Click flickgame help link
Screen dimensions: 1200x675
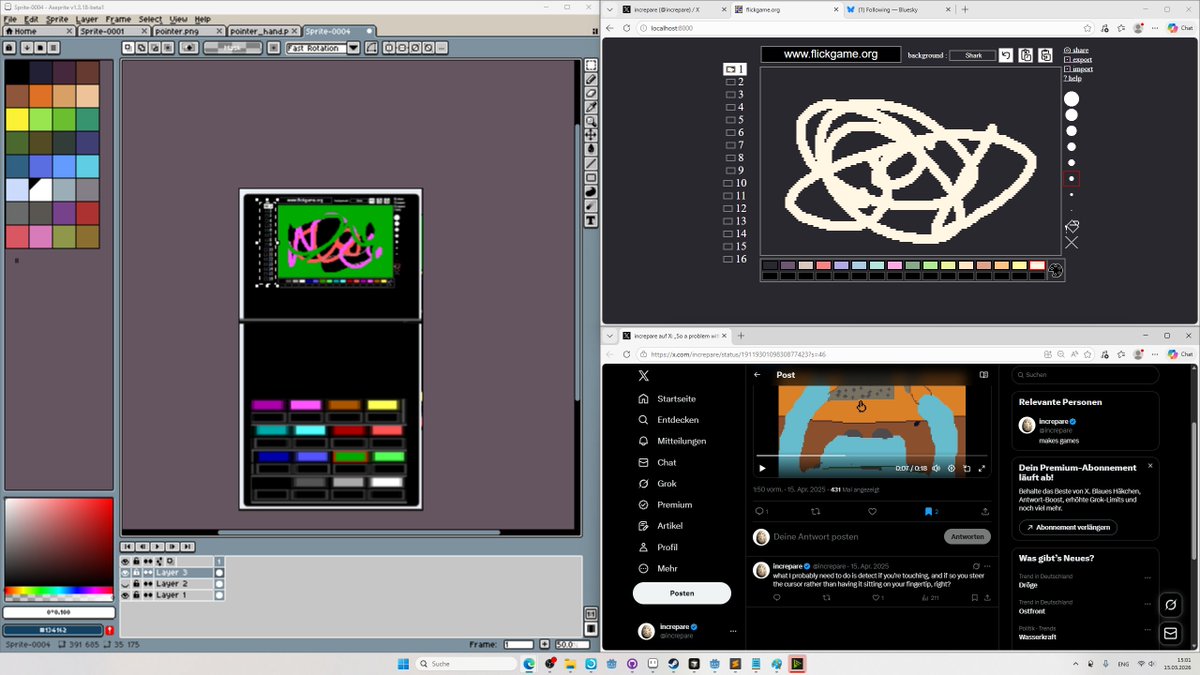point(1074,78)
